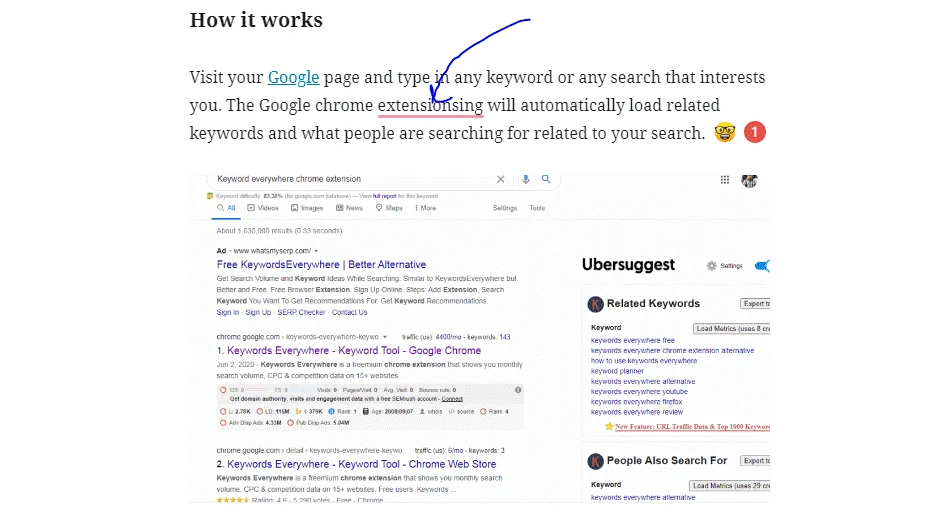Image resolution: width=947 pixels, height=512 pixels.
Task: Click the People Also Search For 'K' logo
Action: (x=595, y=462)
